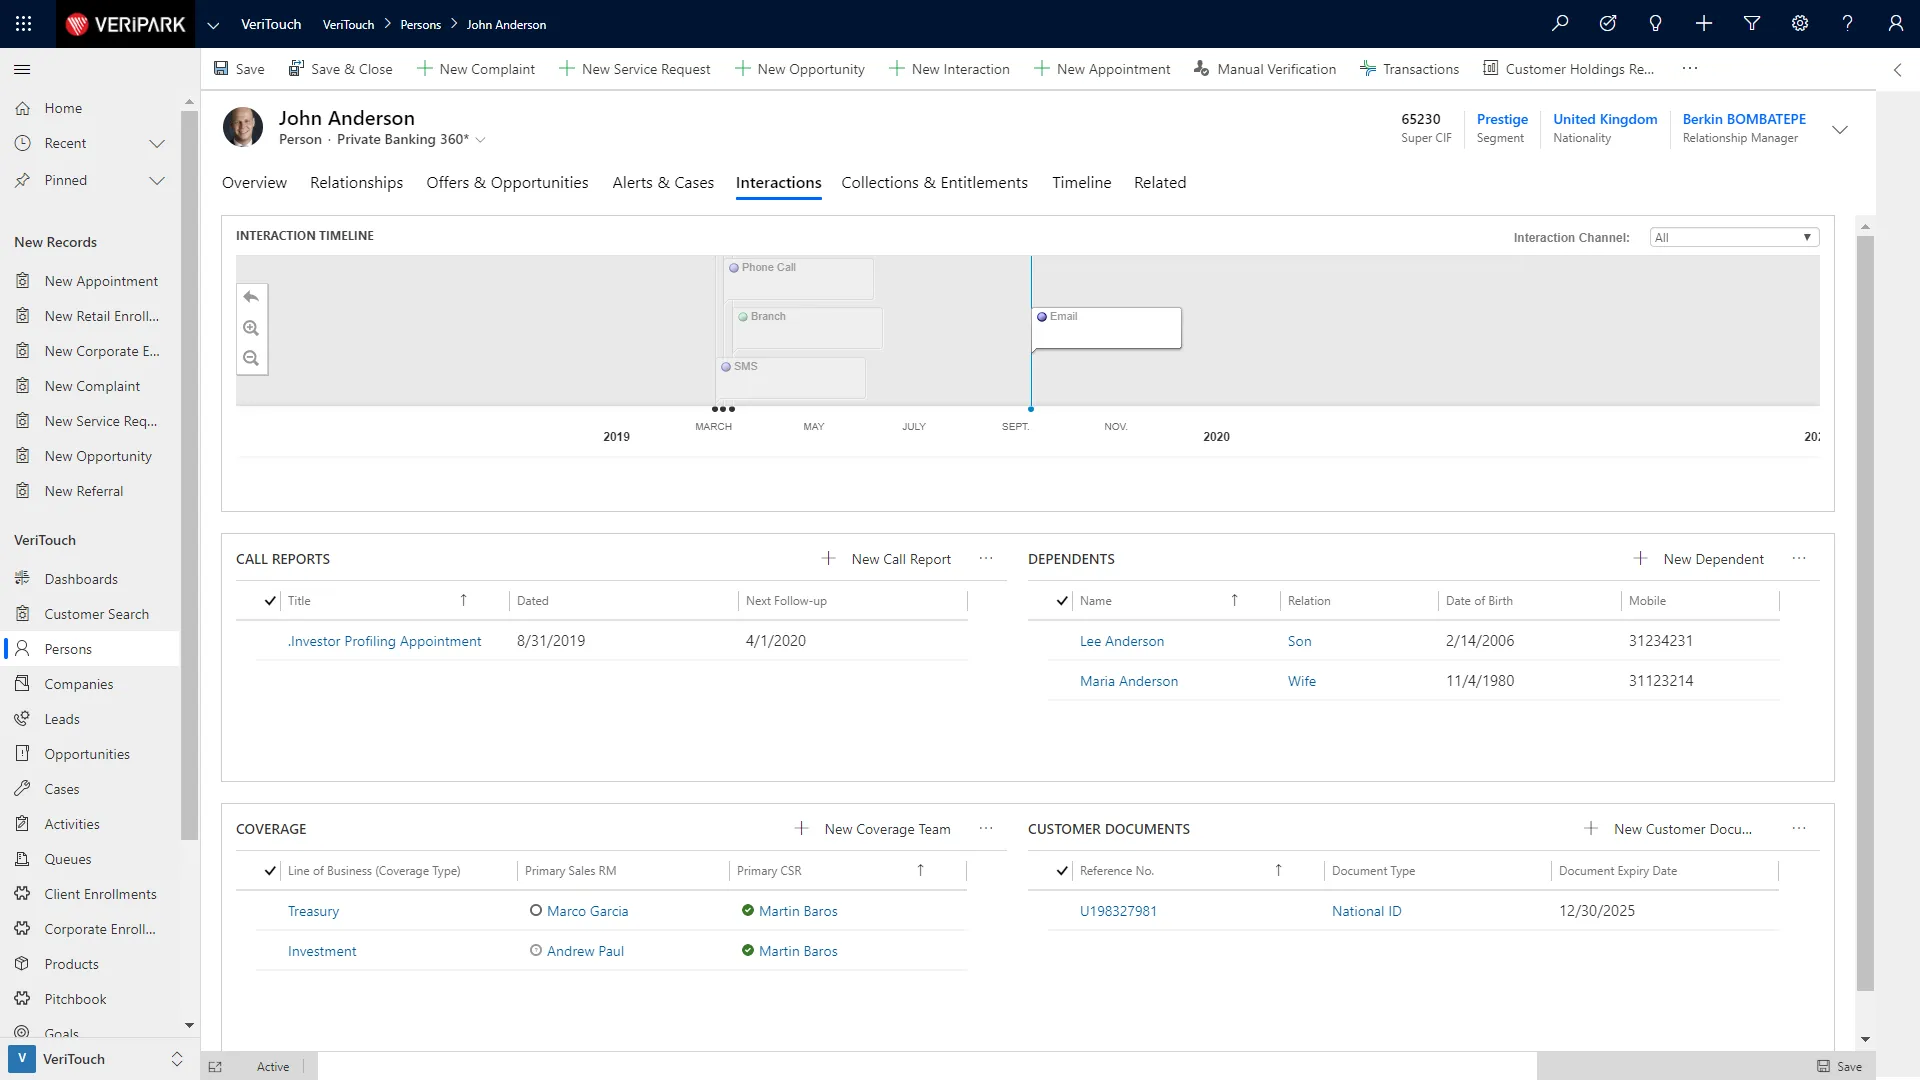The image size is (1920, 1080).
Task: Open the Interaction Channel dropdown
Action: click(1733, 237)
